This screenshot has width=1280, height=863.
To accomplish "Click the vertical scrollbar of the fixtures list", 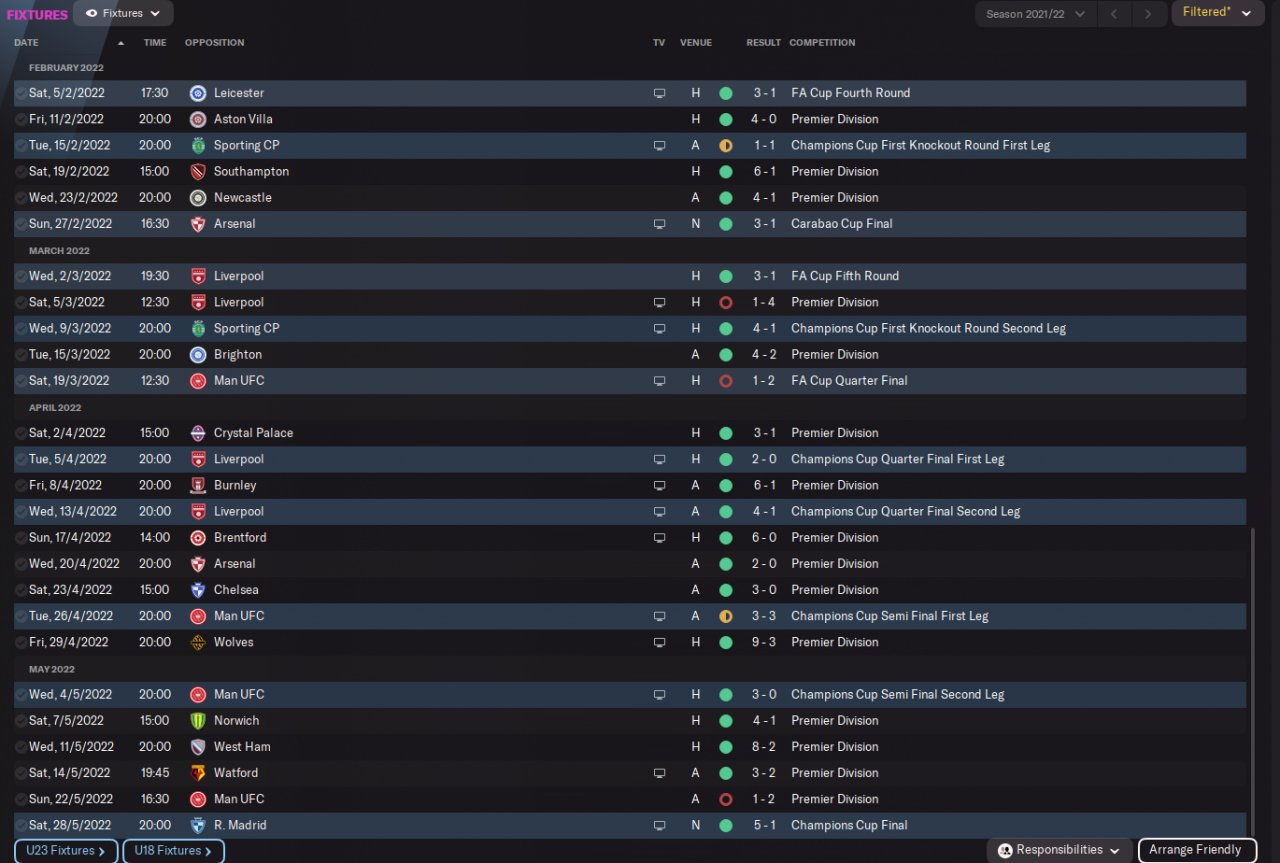I will point(1252,680).
